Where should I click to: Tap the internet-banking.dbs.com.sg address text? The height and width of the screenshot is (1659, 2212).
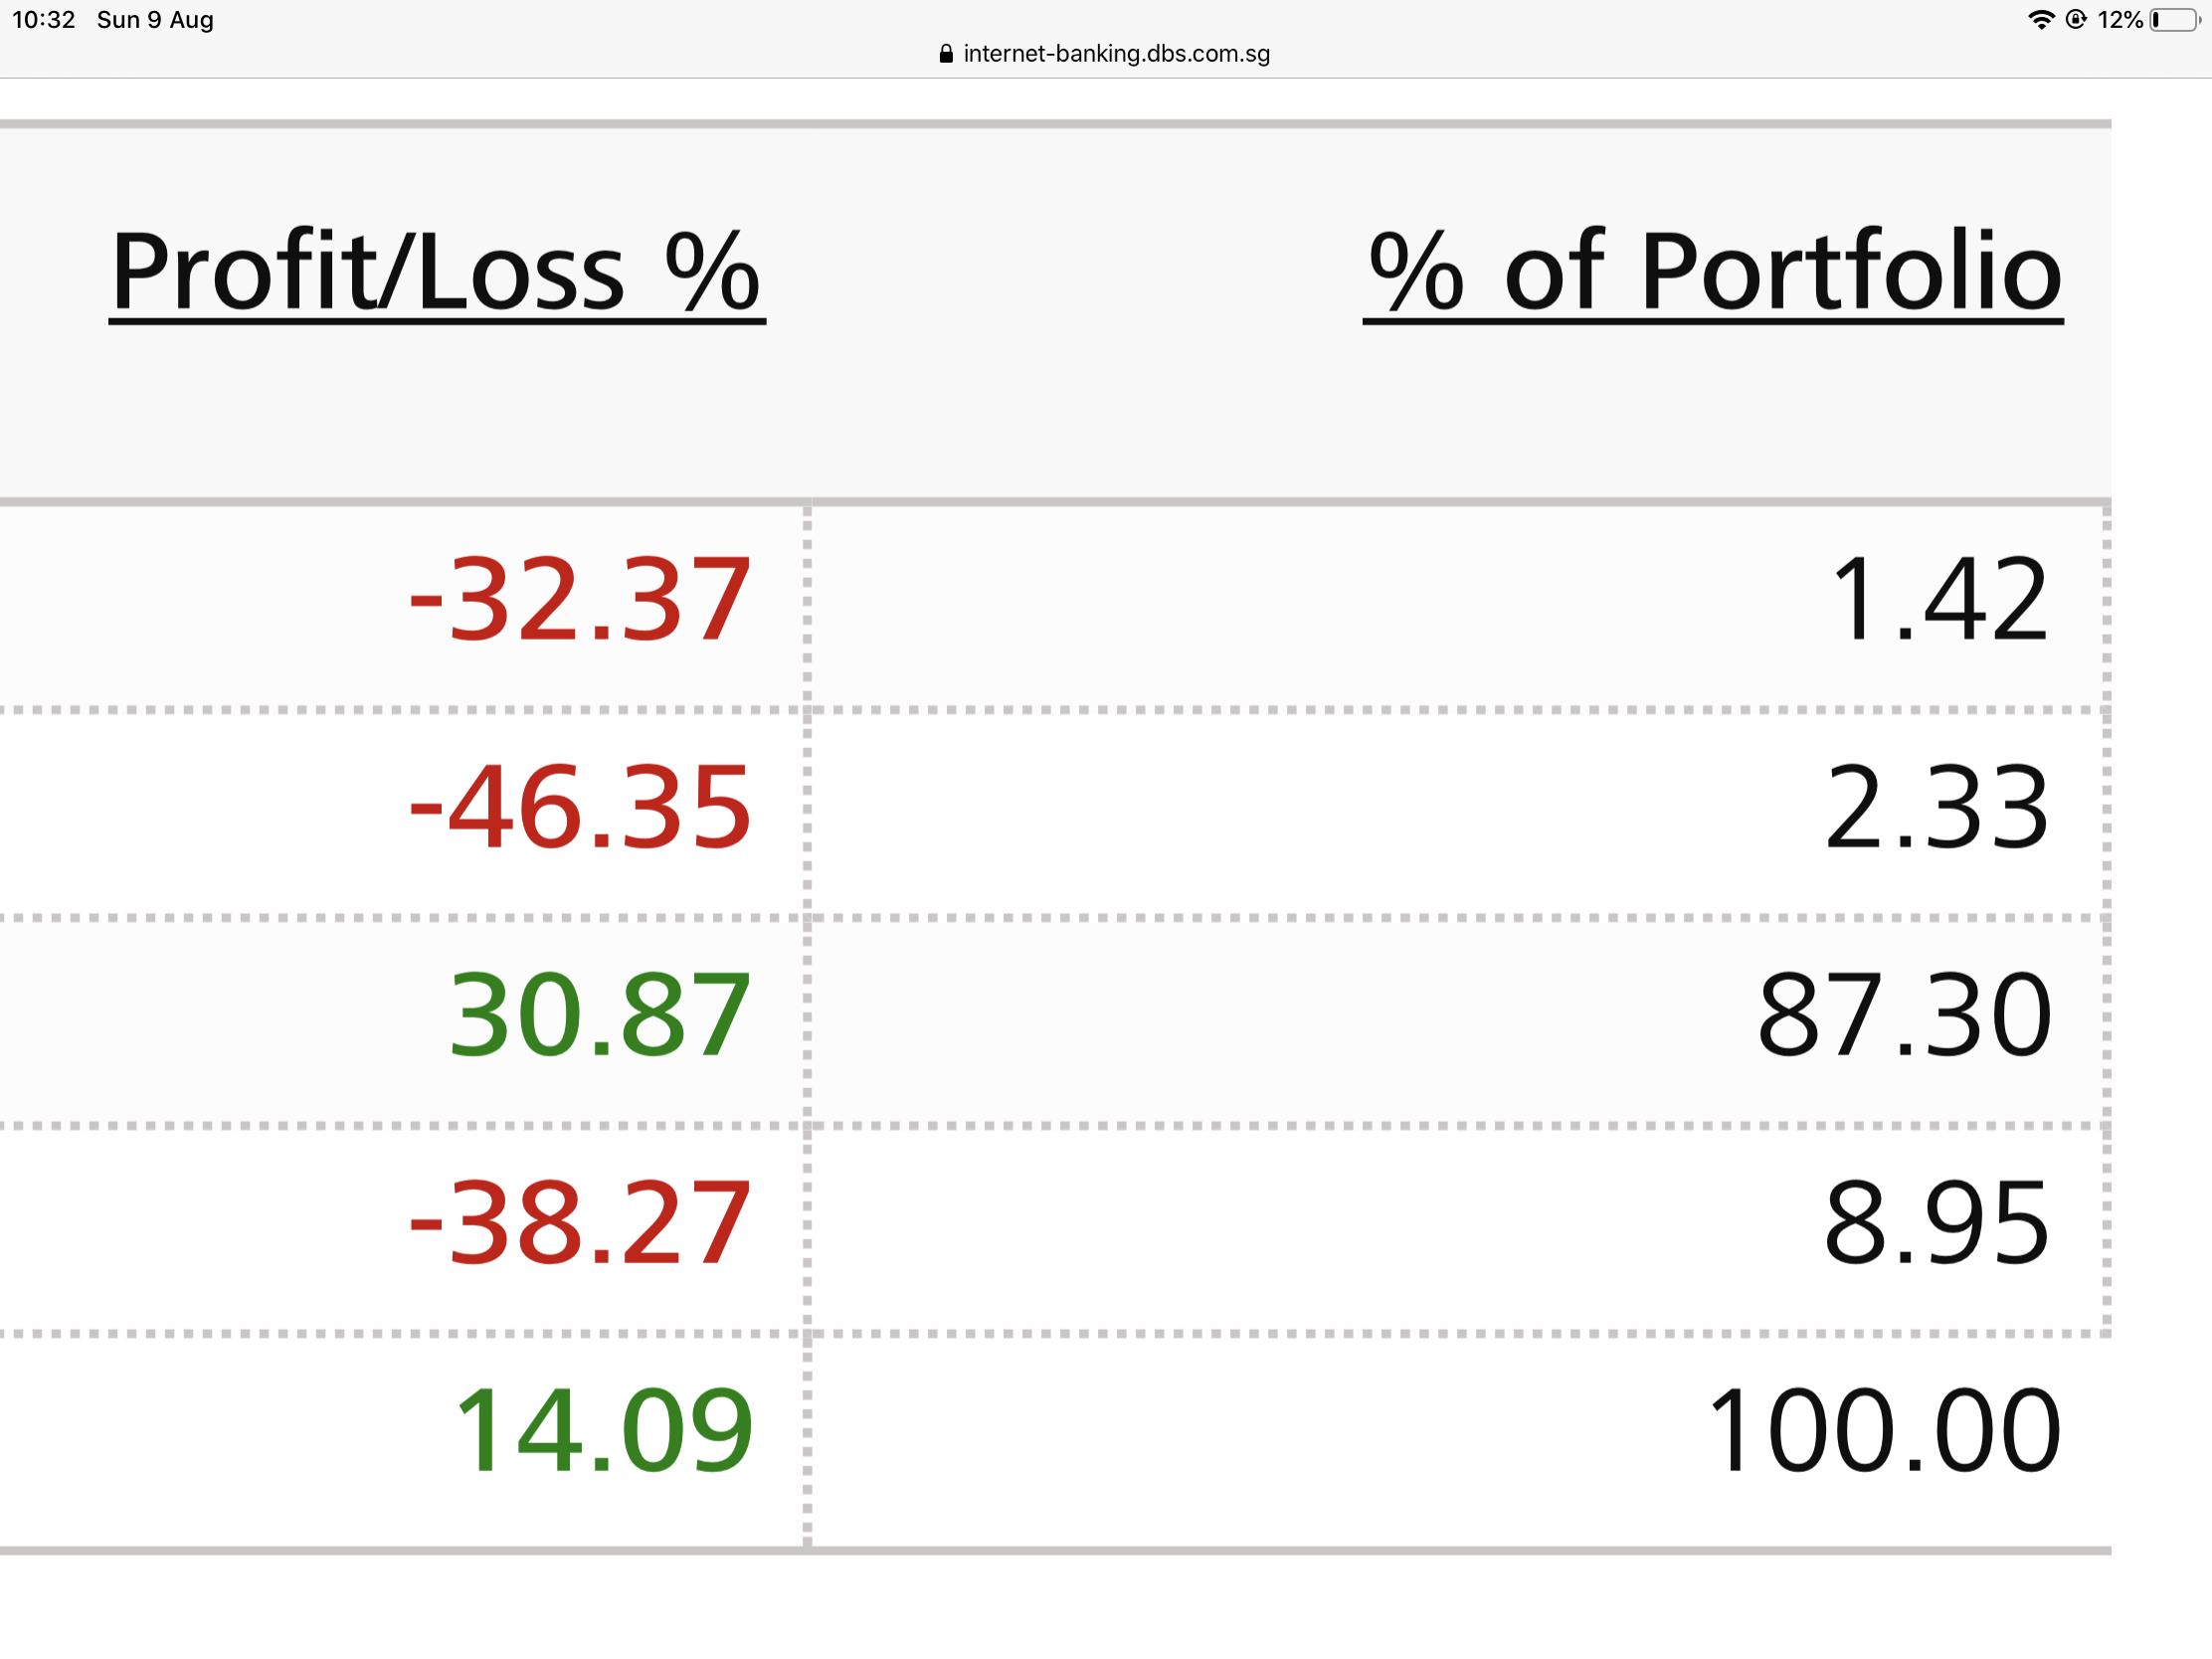tap(1116, 54)
